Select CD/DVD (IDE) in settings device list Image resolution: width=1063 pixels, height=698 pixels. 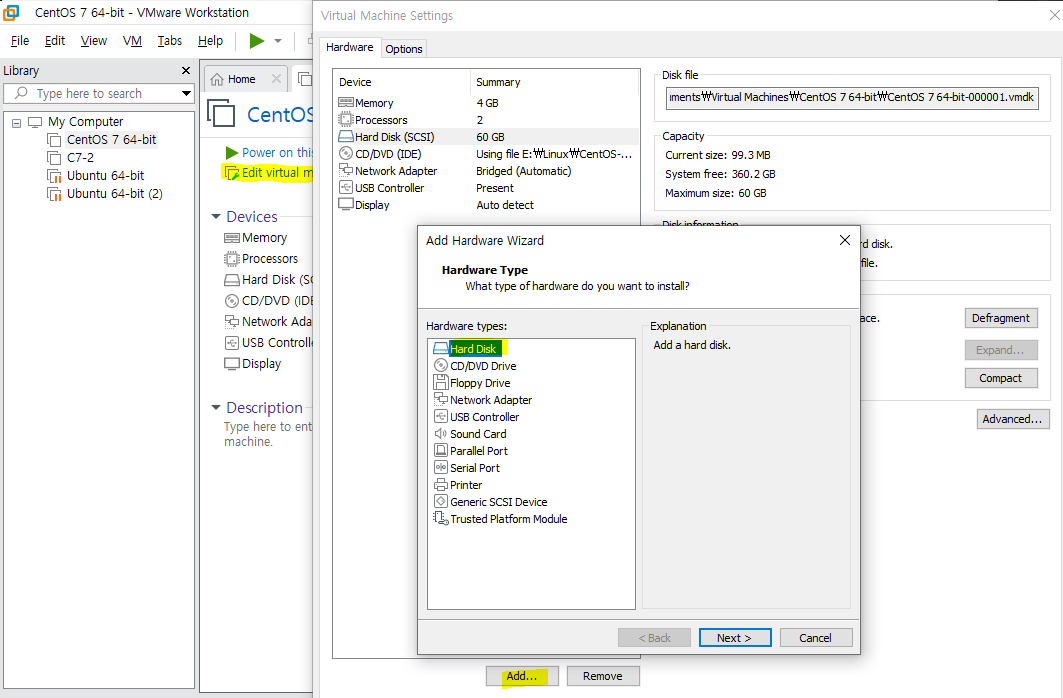[487, 154]
